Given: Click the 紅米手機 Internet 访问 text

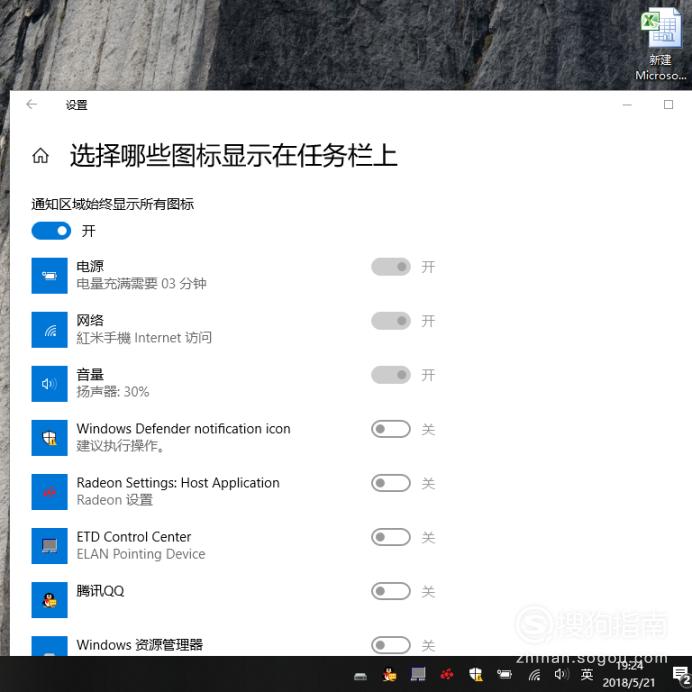Looking at the screenshot, I should point(144,338).
